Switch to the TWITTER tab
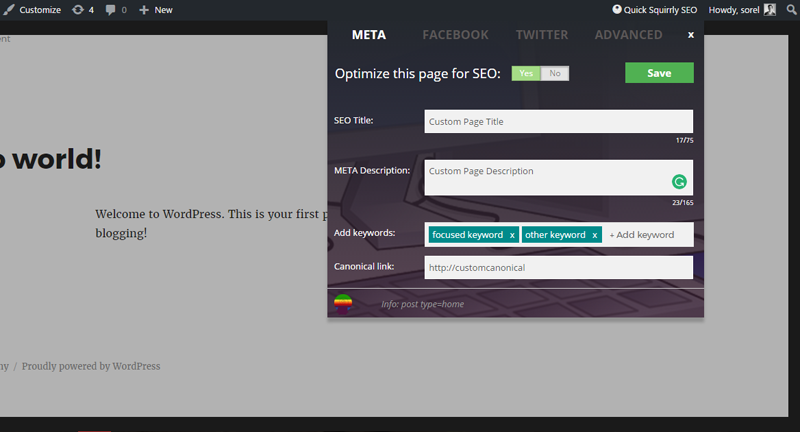800x432 pixels. [542, 35]
